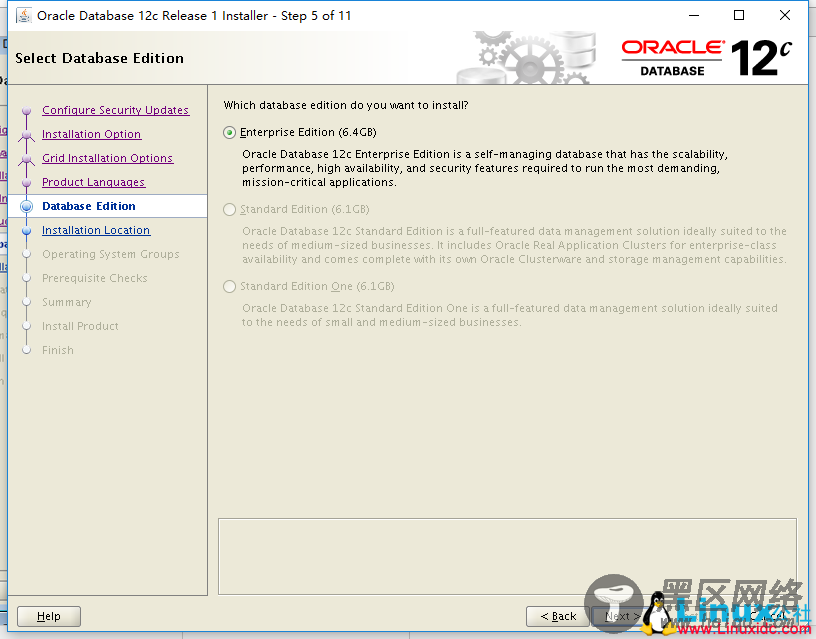Click the Finish step label
The height and width of the screenshot is (639, 816).
[58, 350]
